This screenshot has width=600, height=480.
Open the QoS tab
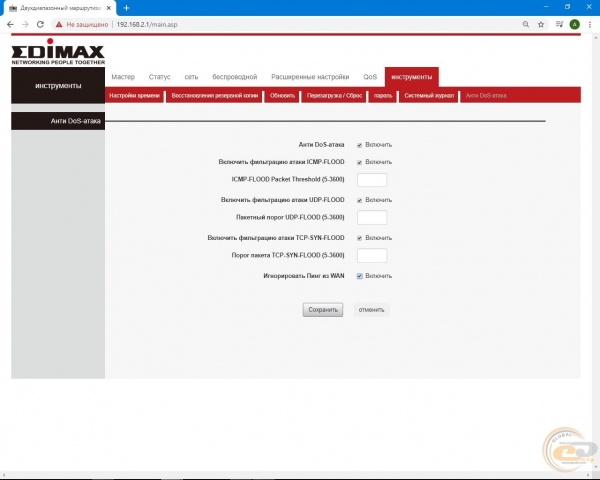(x=370, y=77)
